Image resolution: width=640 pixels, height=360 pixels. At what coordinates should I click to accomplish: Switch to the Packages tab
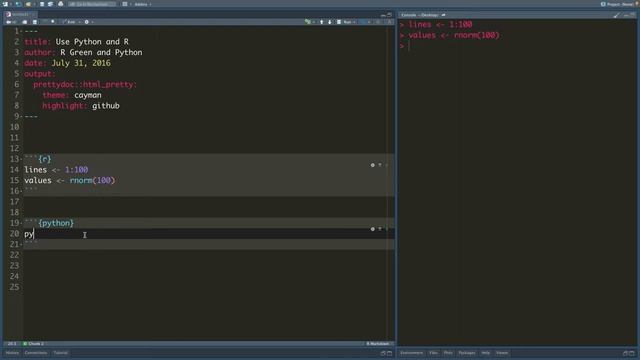point(467,353)
